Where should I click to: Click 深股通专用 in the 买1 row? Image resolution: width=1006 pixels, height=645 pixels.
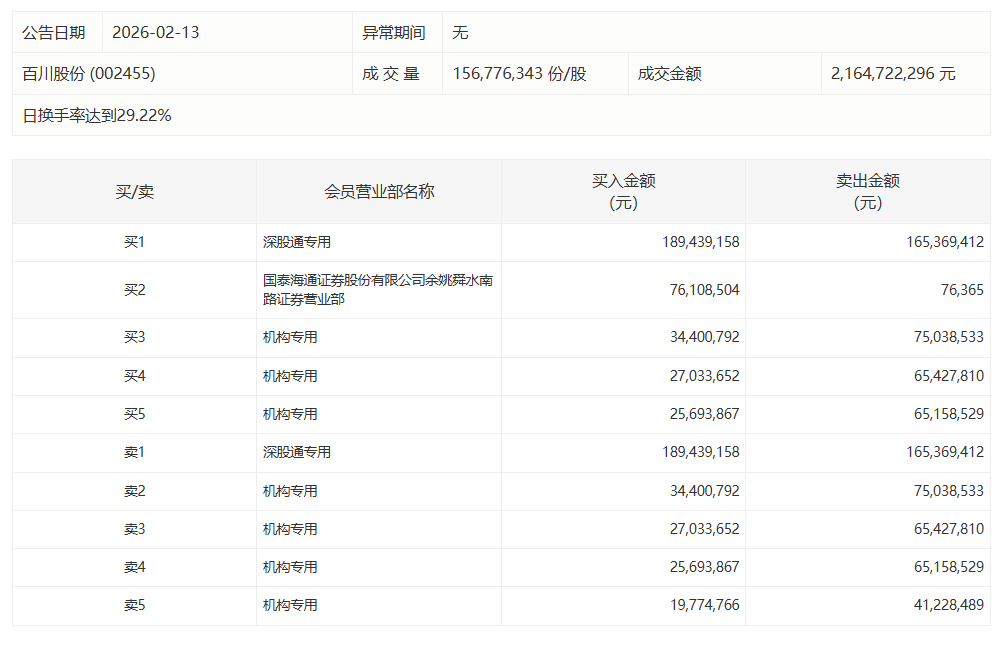(x=297, y=242)
